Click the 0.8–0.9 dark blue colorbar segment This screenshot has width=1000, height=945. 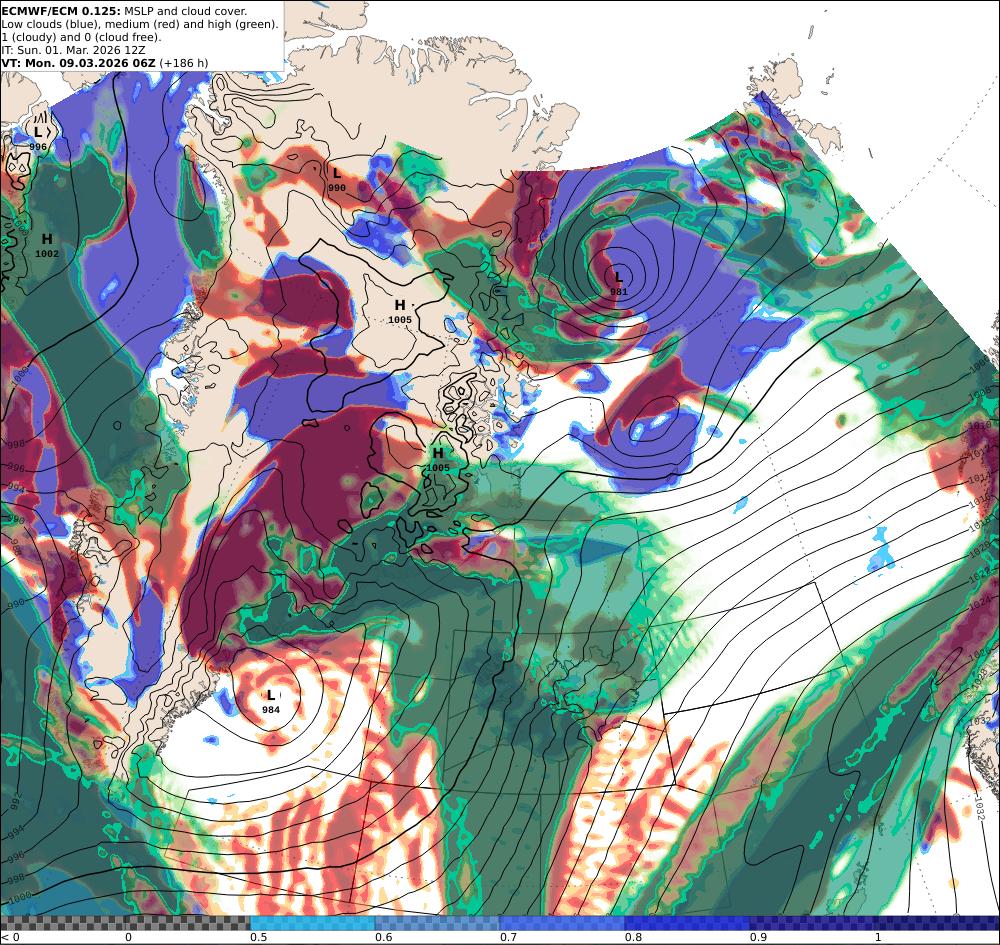(x=688, y=923)
